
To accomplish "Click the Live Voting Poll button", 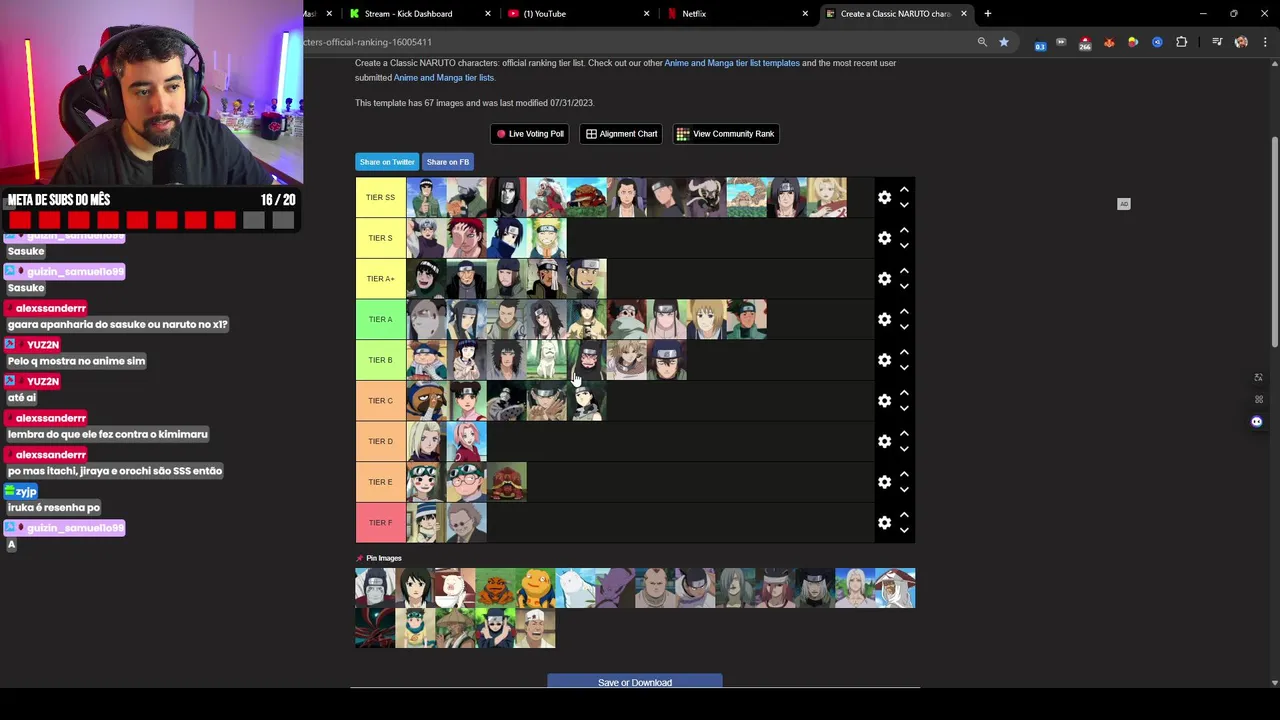I will [x=530, y=134].
